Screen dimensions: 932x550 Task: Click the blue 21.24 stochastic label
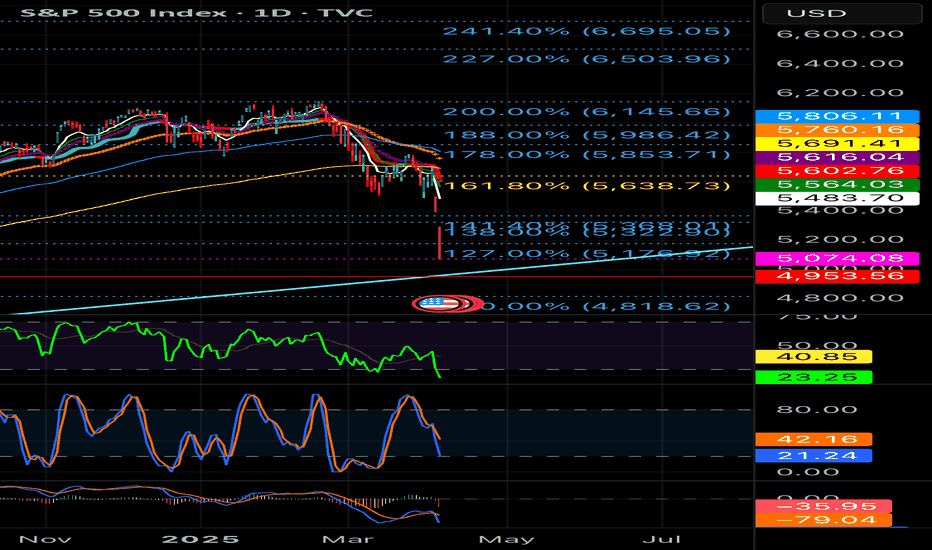click(x=813, y=455)
